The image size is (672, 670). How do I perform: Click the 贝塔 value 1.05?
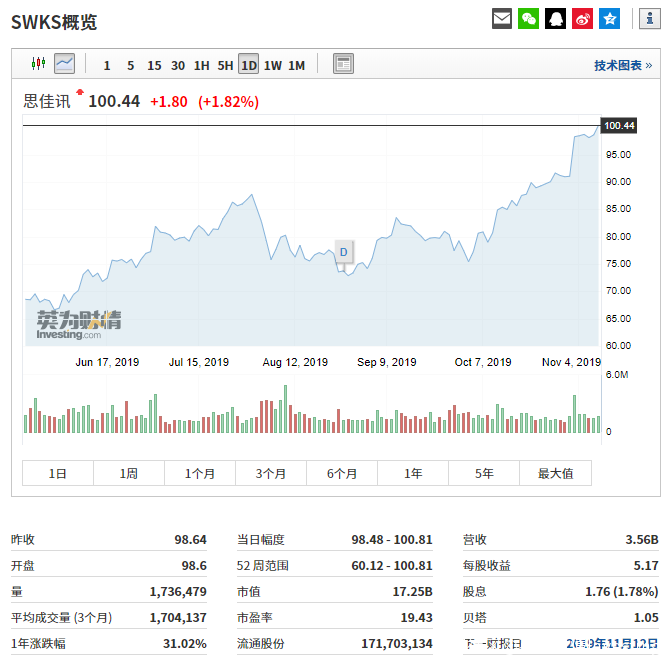tap(646, 618)
